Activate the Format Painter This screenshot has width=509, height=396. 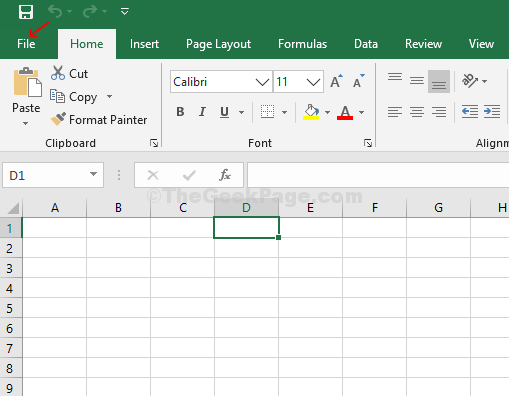click(99, 119)
